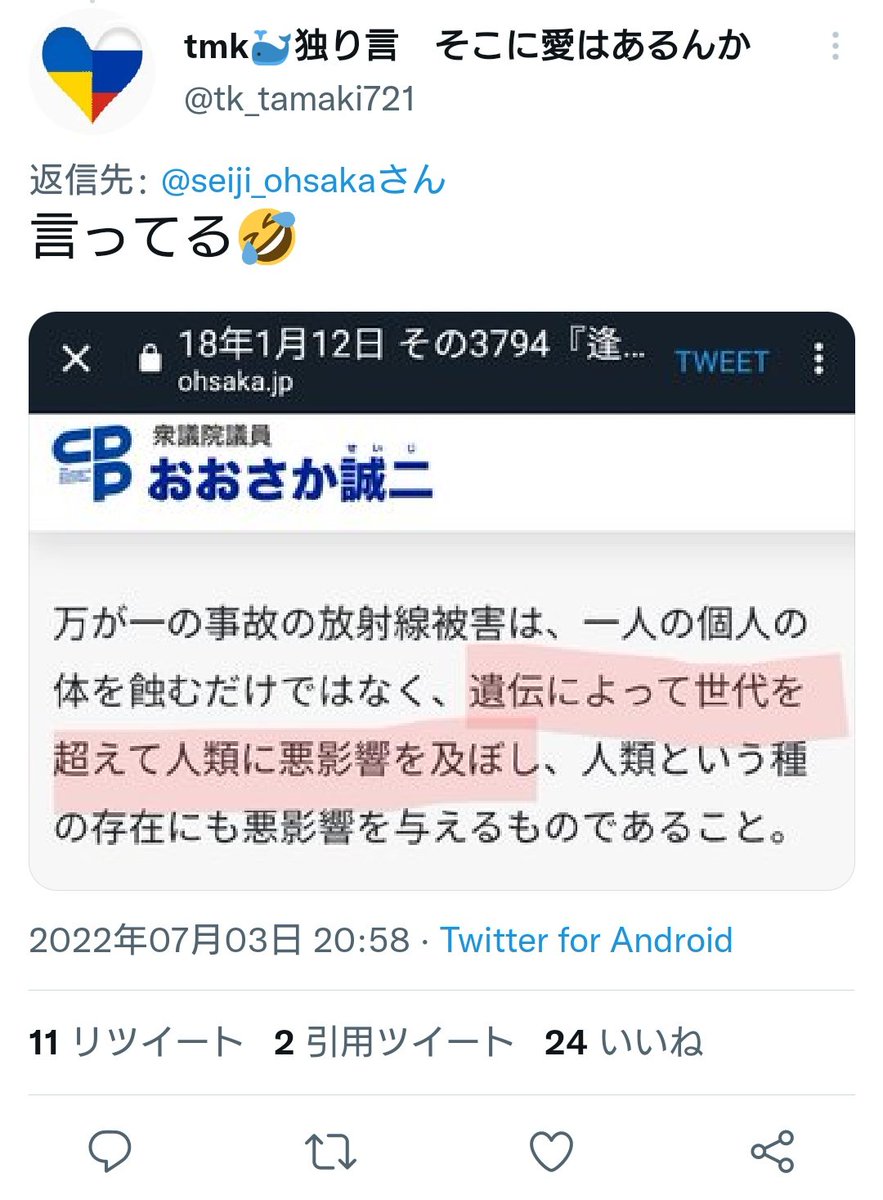
Task: Open @seiji_ohsaka reply-to link
Action: click(x=301, y=181)
